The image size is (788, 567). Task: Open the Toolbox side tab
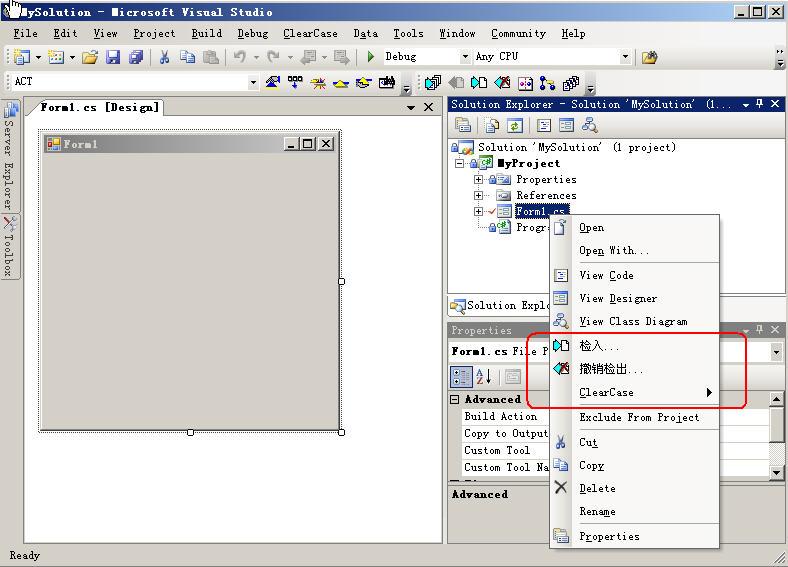tap(10, 246)
